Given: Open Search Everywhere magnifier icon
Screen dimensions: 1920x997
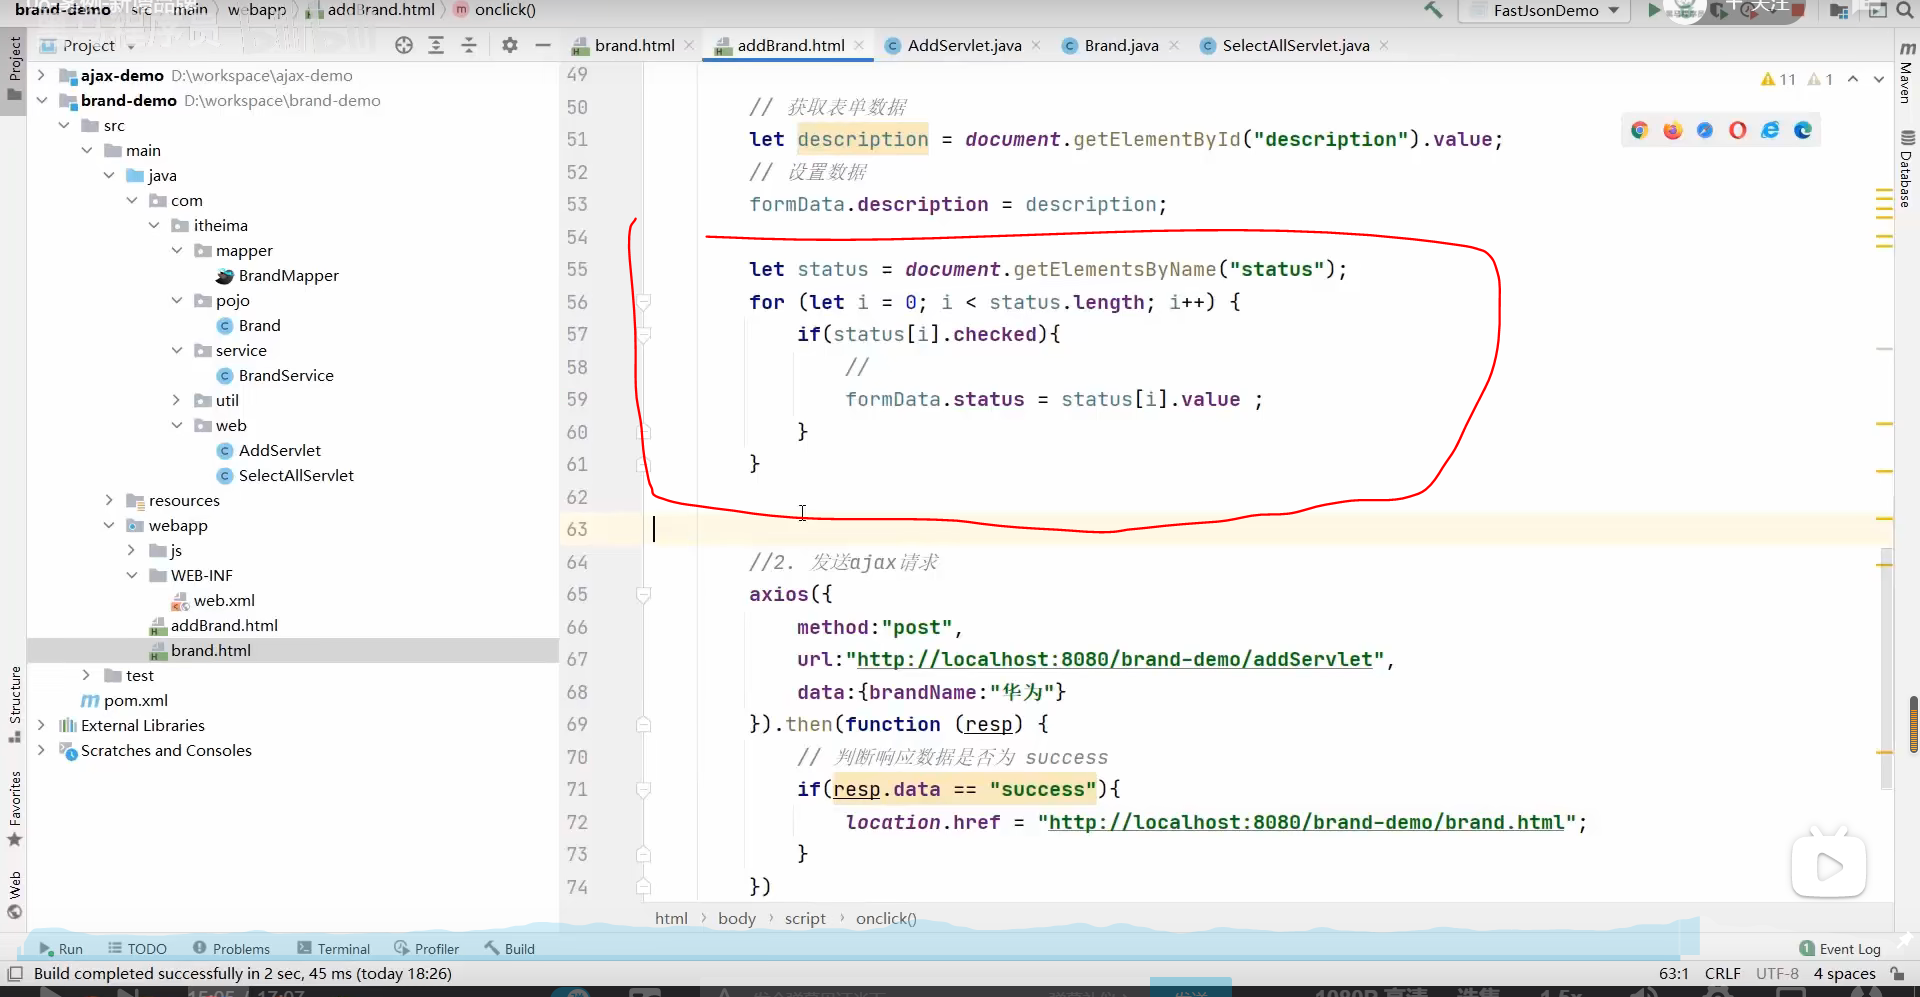Looking at the screenshot, I should pyautogui.click(x=1904, y=10).
